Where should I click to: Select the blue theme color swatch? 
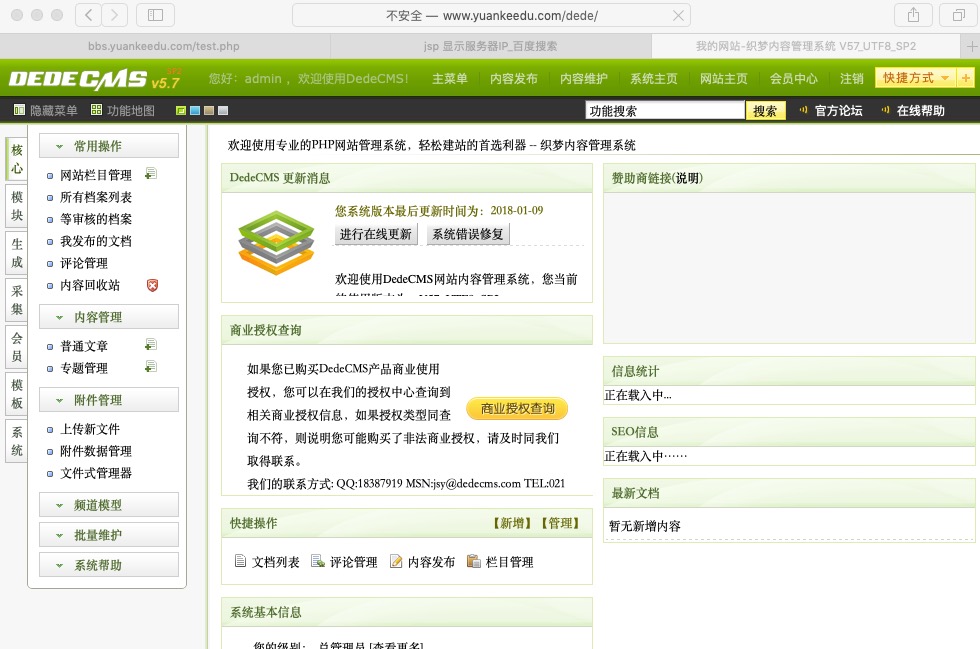[195, 111]
